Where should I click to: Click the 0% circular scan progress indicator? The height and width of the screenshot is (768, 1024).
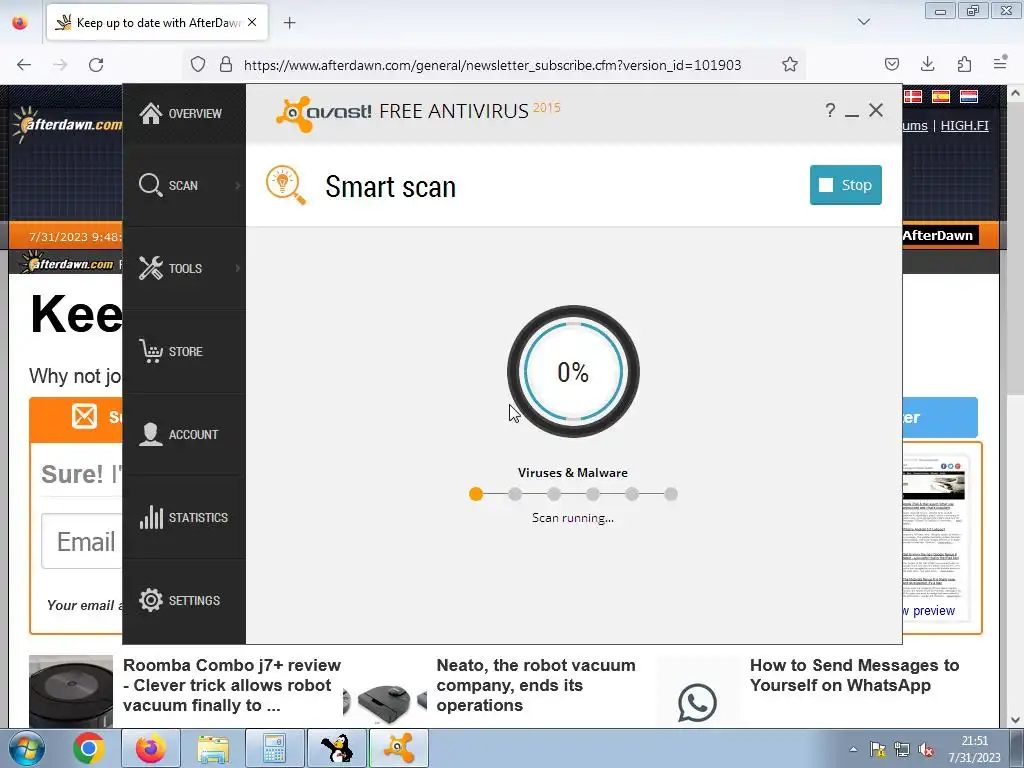[573, 372]
